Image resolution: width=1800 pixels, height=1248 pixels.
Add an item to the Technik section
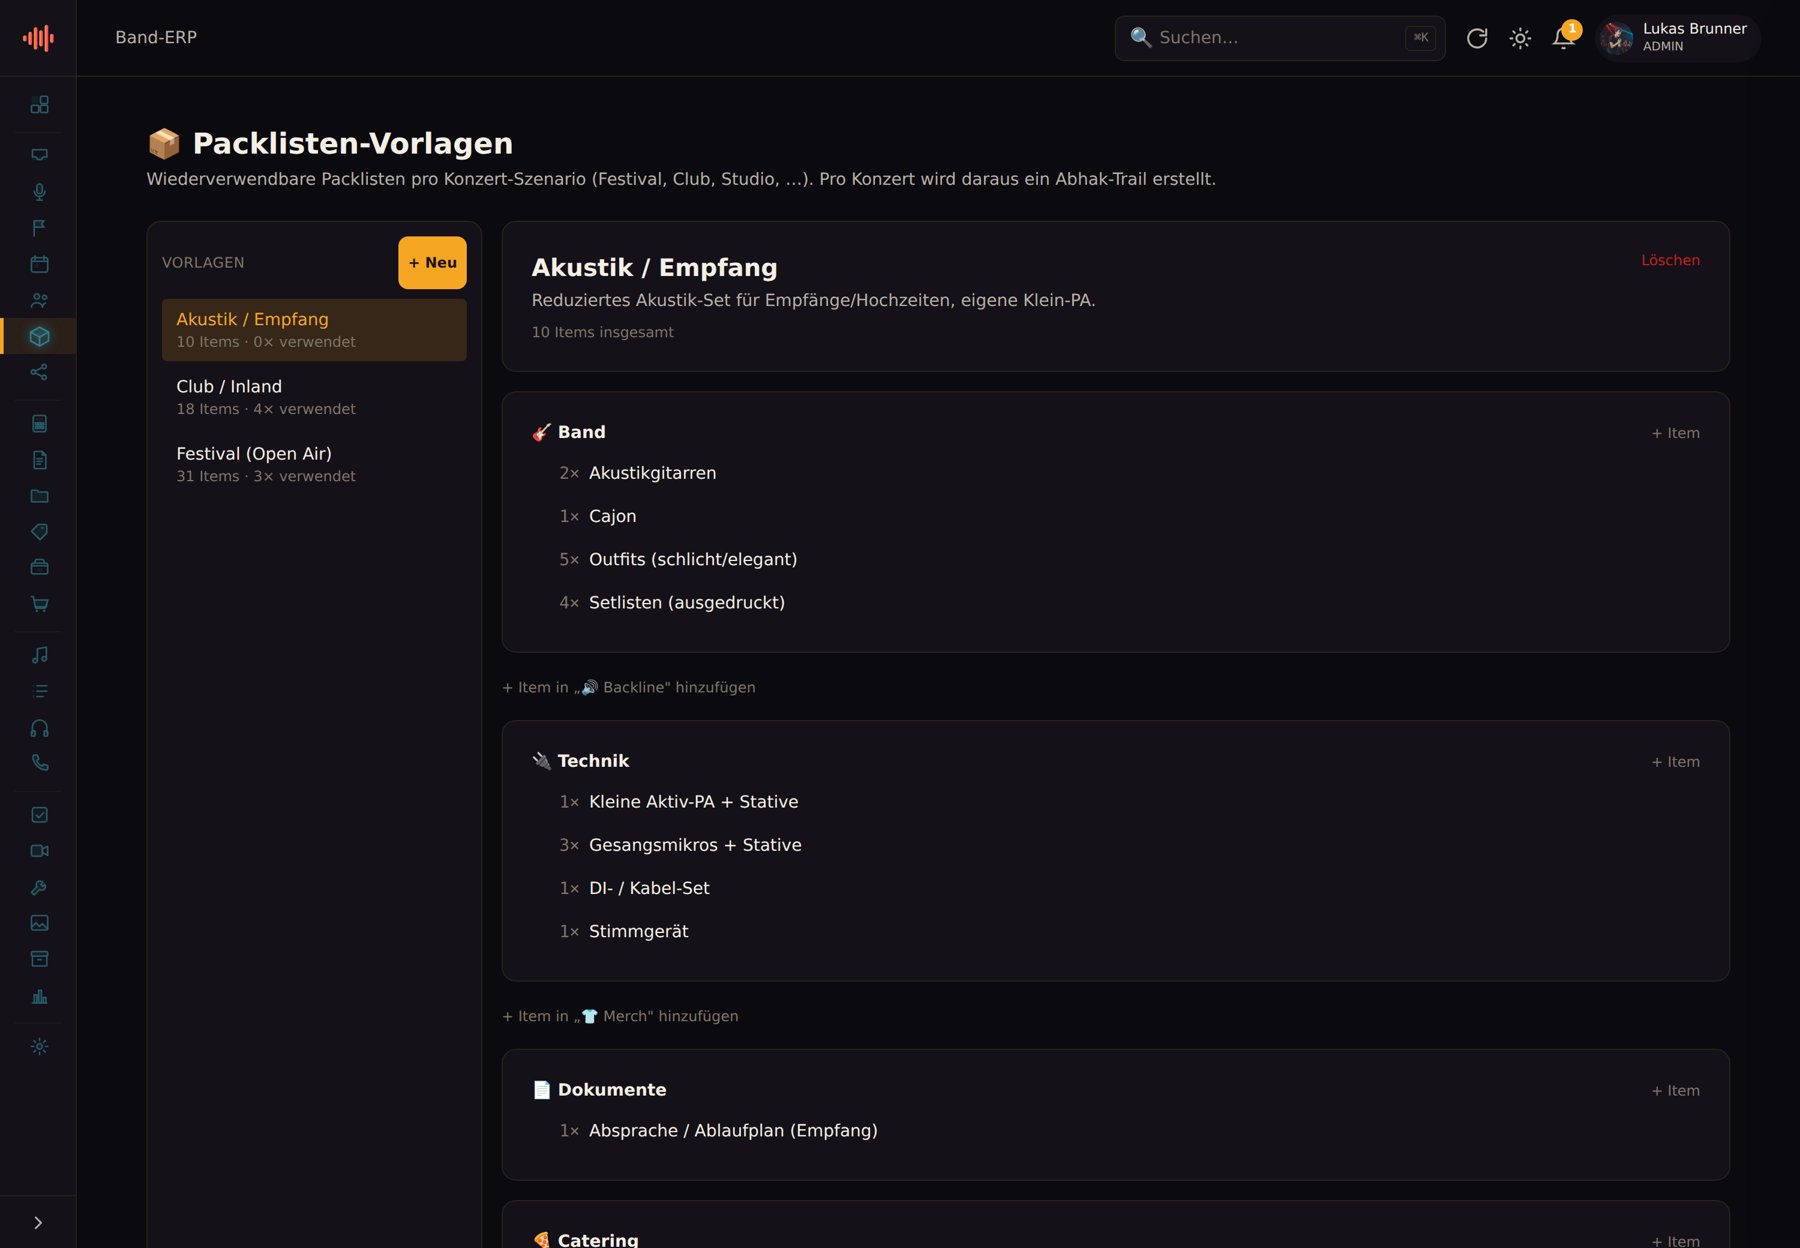point(1675,762)
